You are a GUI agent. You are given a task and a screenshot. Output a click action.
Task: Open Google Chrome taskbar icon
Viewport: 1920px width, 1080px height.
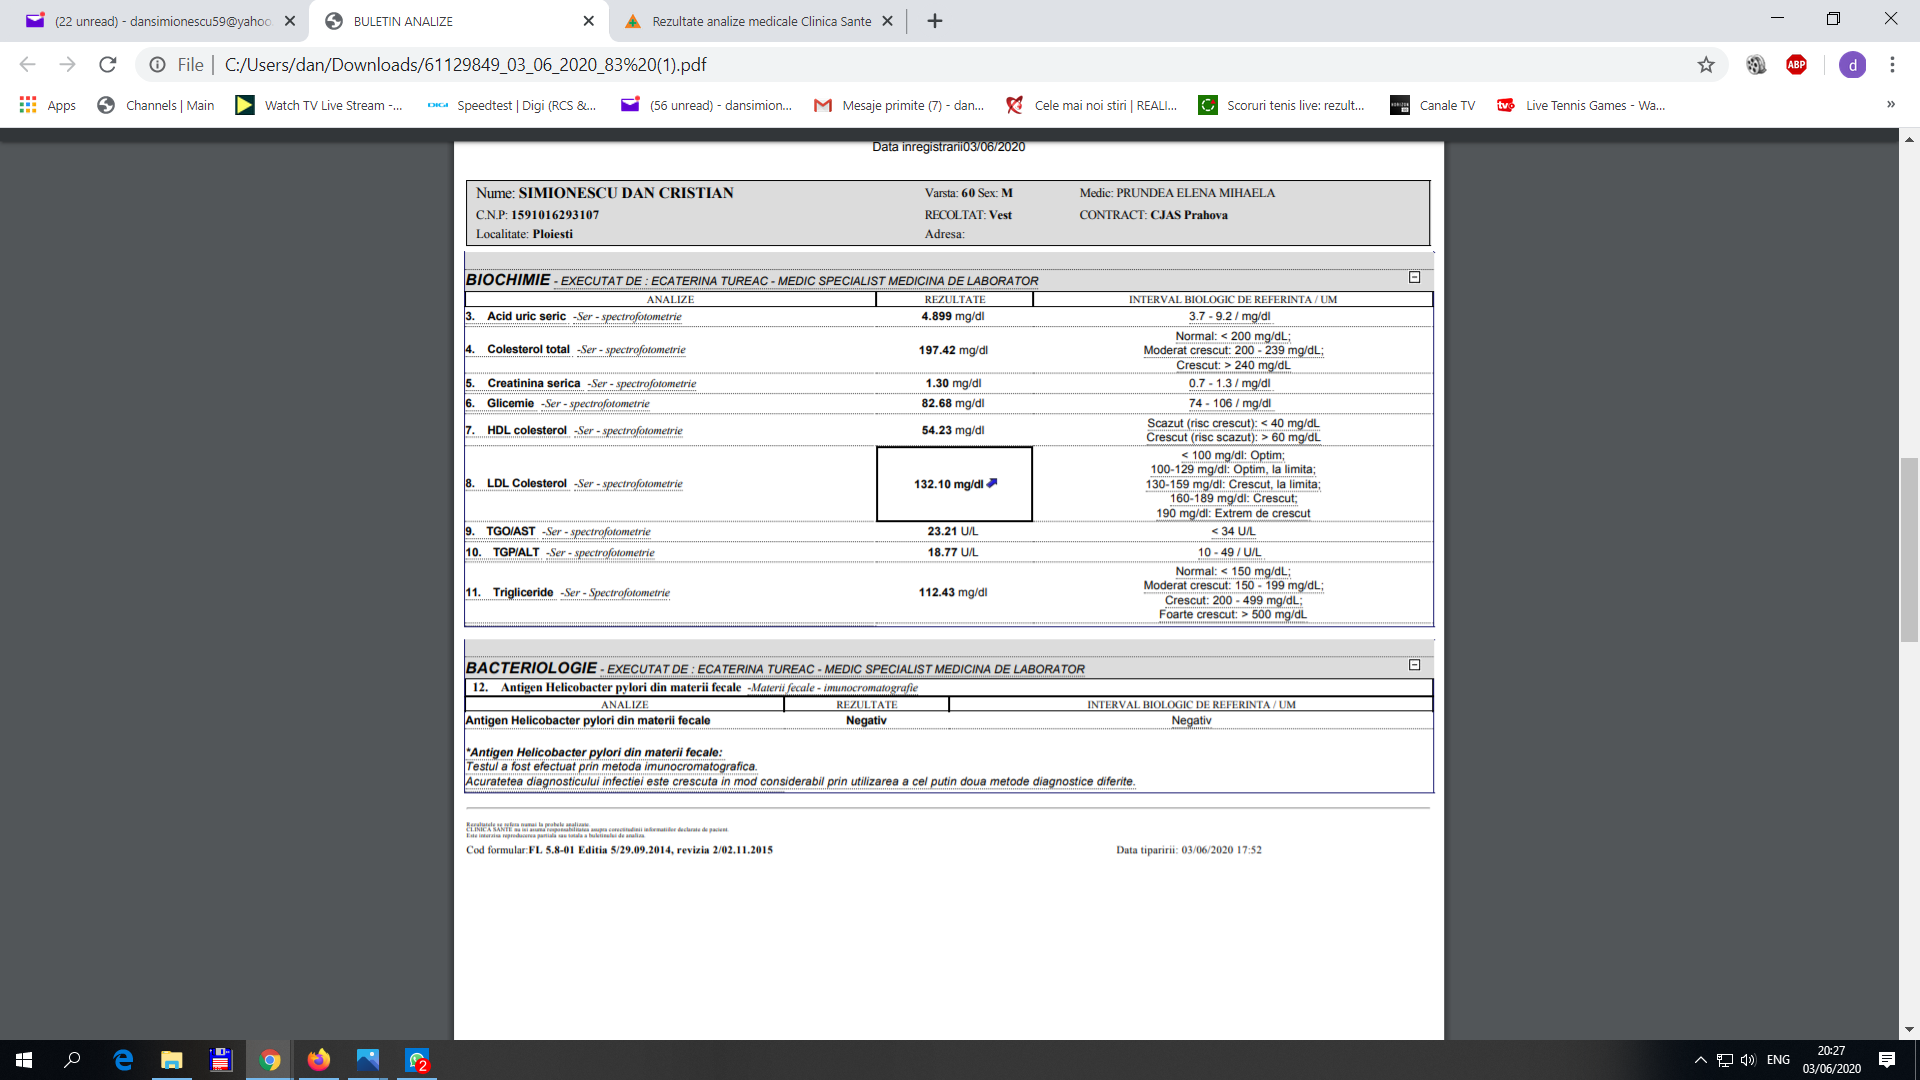click(x=270, y=1060)
